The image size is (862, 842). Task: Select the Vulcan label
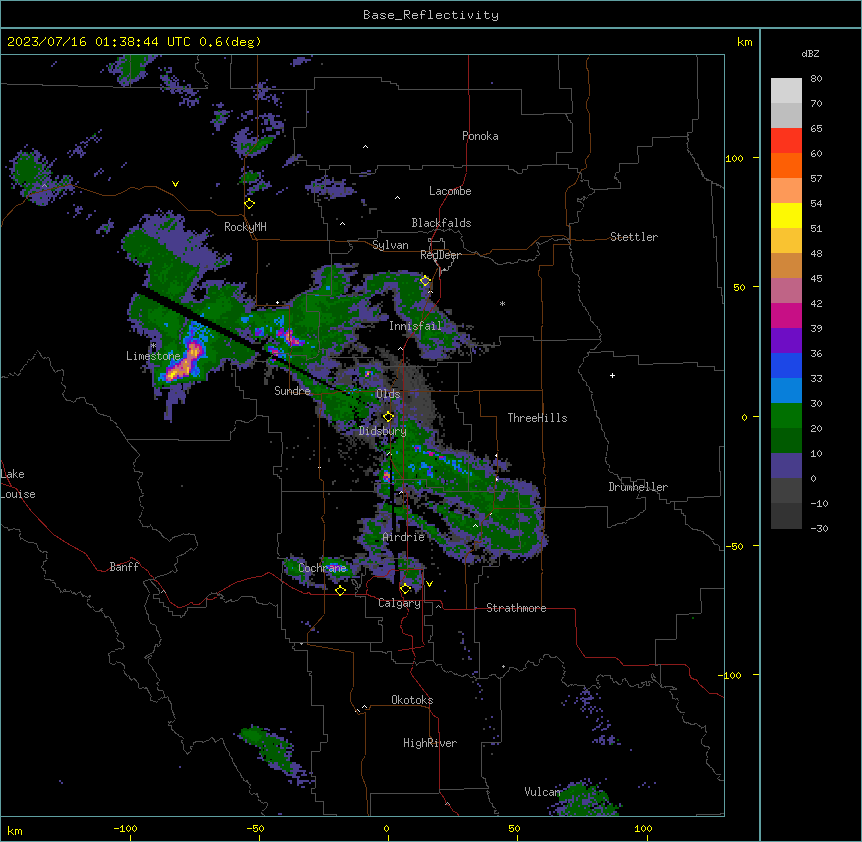(542, 792)
